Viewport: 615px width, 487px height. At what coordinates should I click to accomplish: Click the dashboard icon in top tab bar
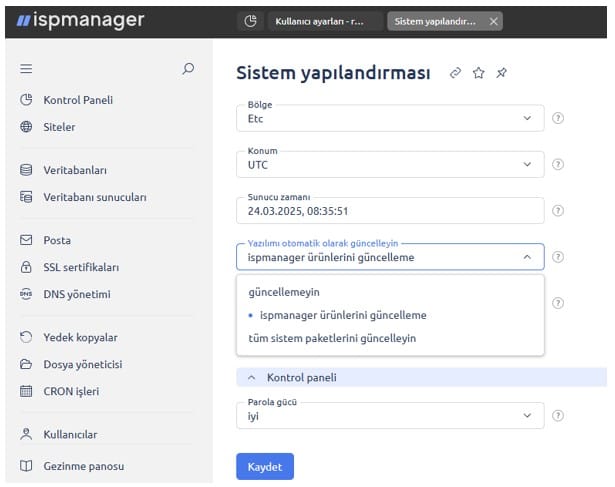click(x=250, y=21)
